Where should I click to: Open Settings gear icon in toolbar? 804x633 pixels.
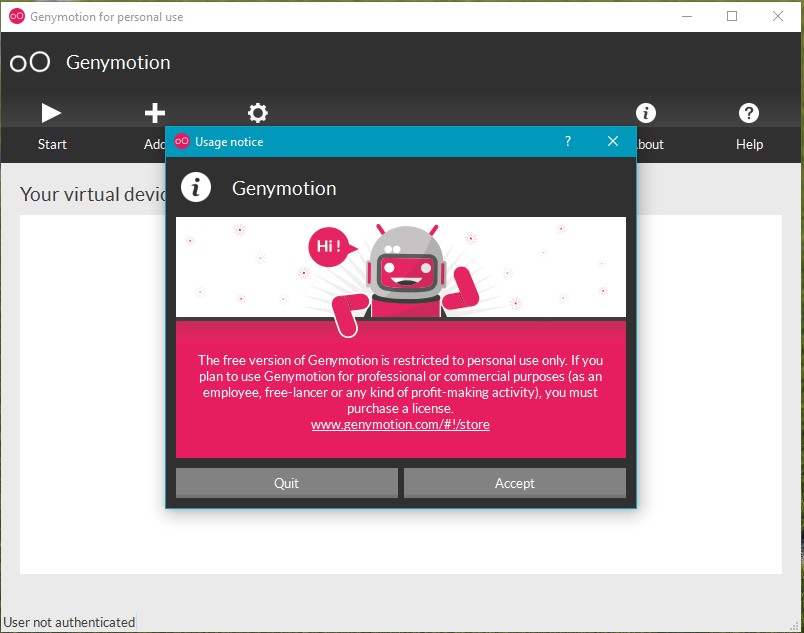click(x=257, y=113)
